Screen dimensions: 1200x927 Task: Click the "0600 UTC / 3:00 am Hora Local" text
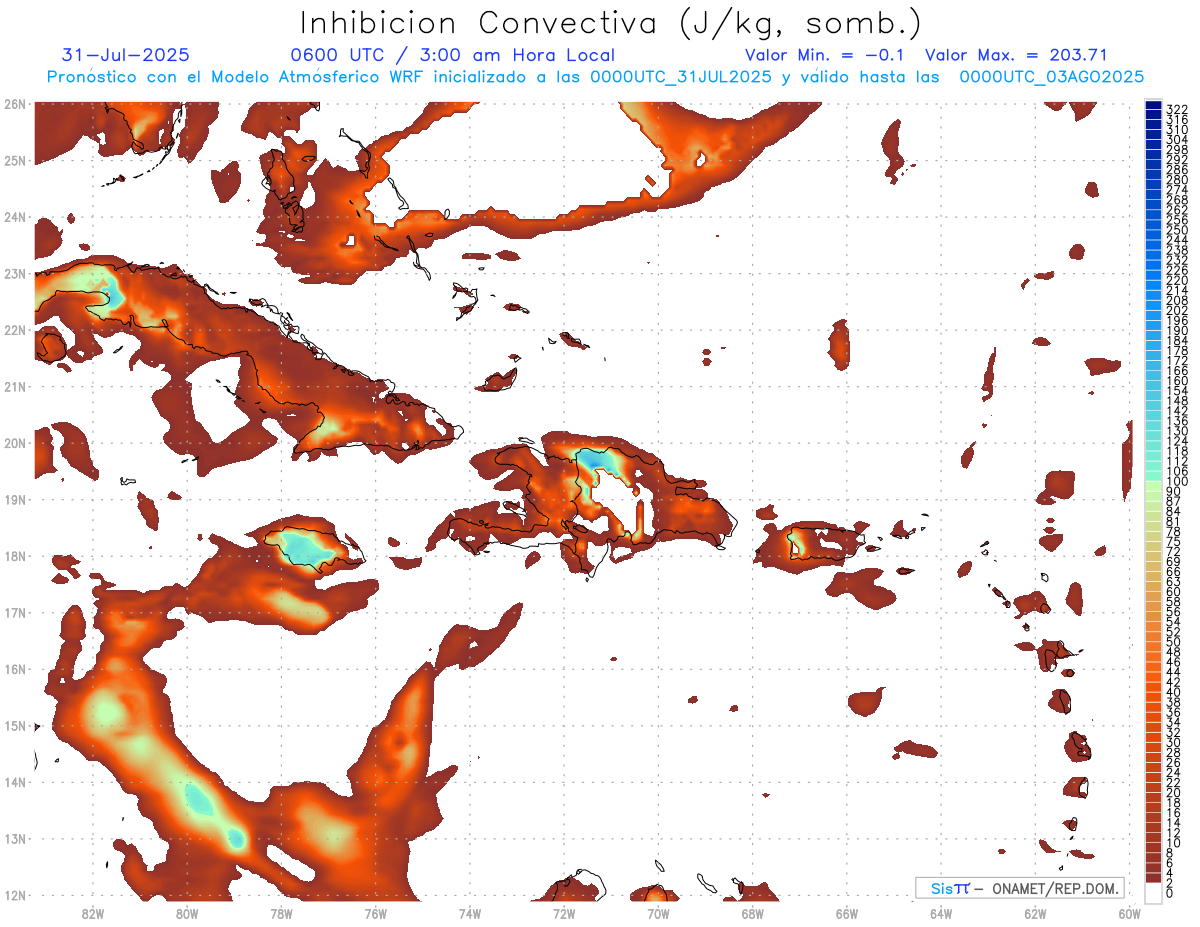pyautogui.click(x=452, y=55)
